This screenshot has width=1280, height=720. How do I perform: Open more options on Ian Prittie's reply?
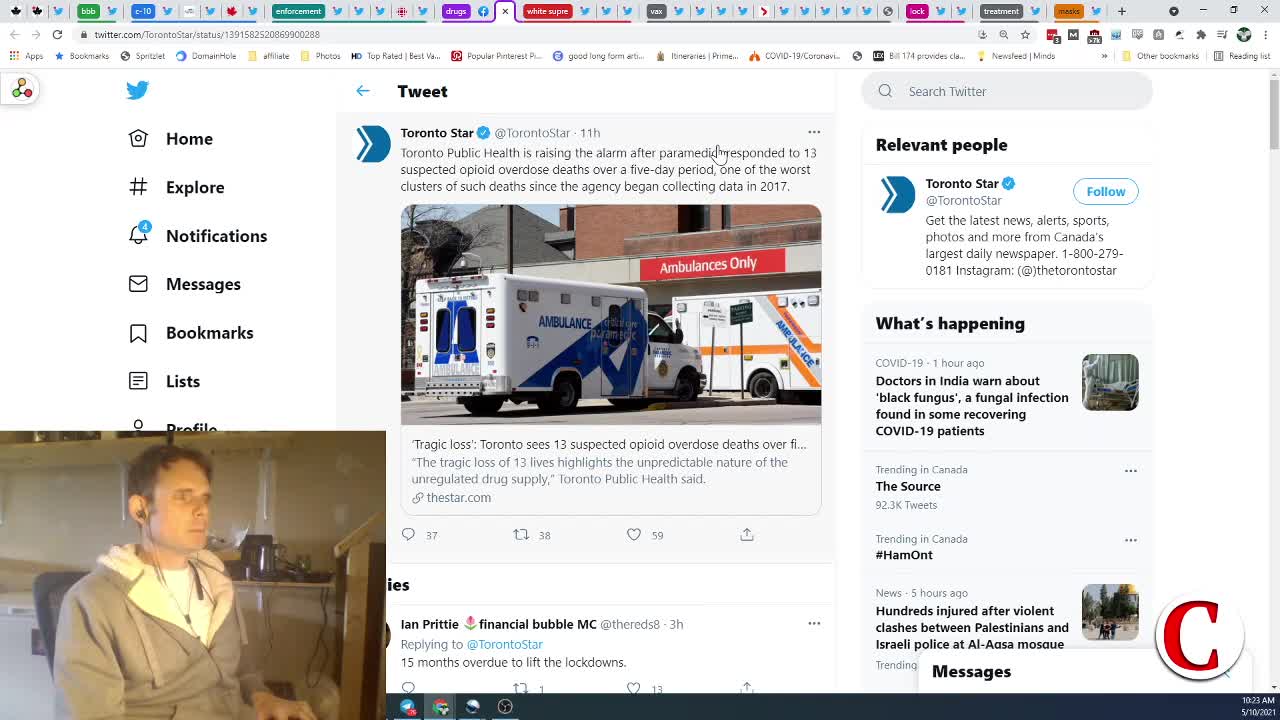tap(814, 623)
